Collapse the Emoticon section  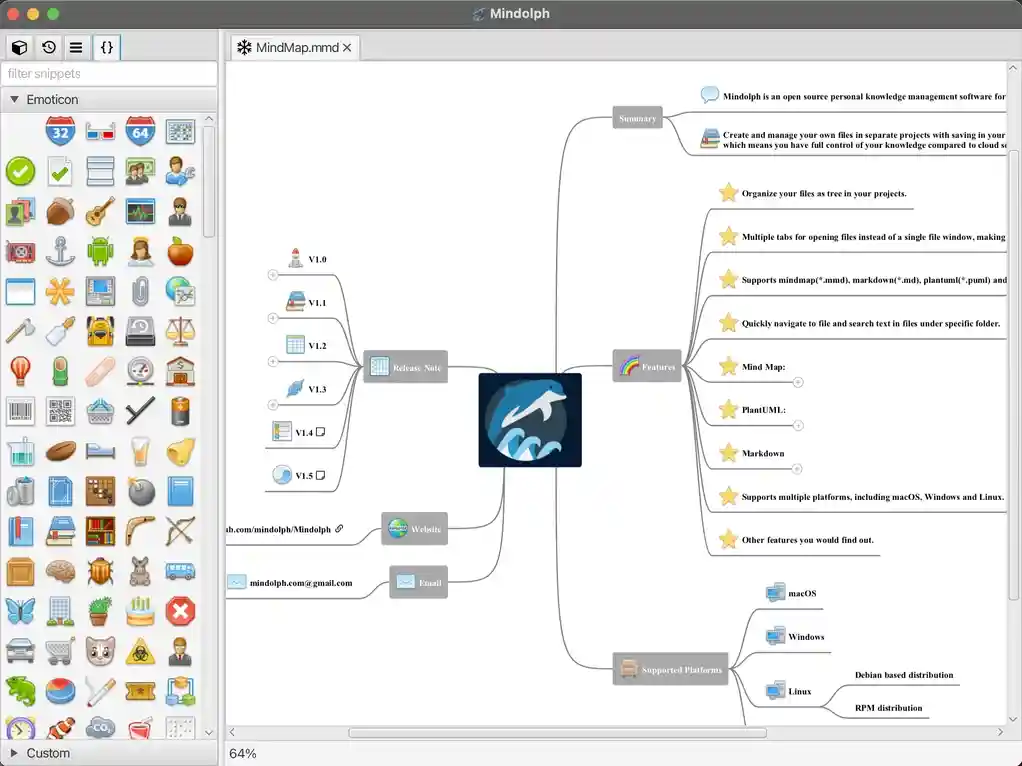coord(14,100)
